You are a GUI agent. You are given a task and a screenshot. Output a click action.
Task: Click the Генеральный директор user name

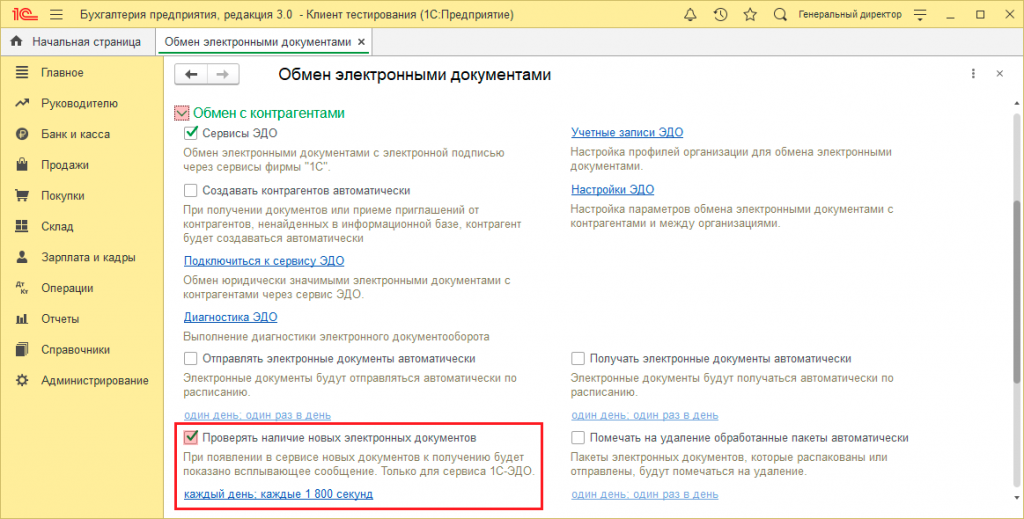[x=850, y=14]
